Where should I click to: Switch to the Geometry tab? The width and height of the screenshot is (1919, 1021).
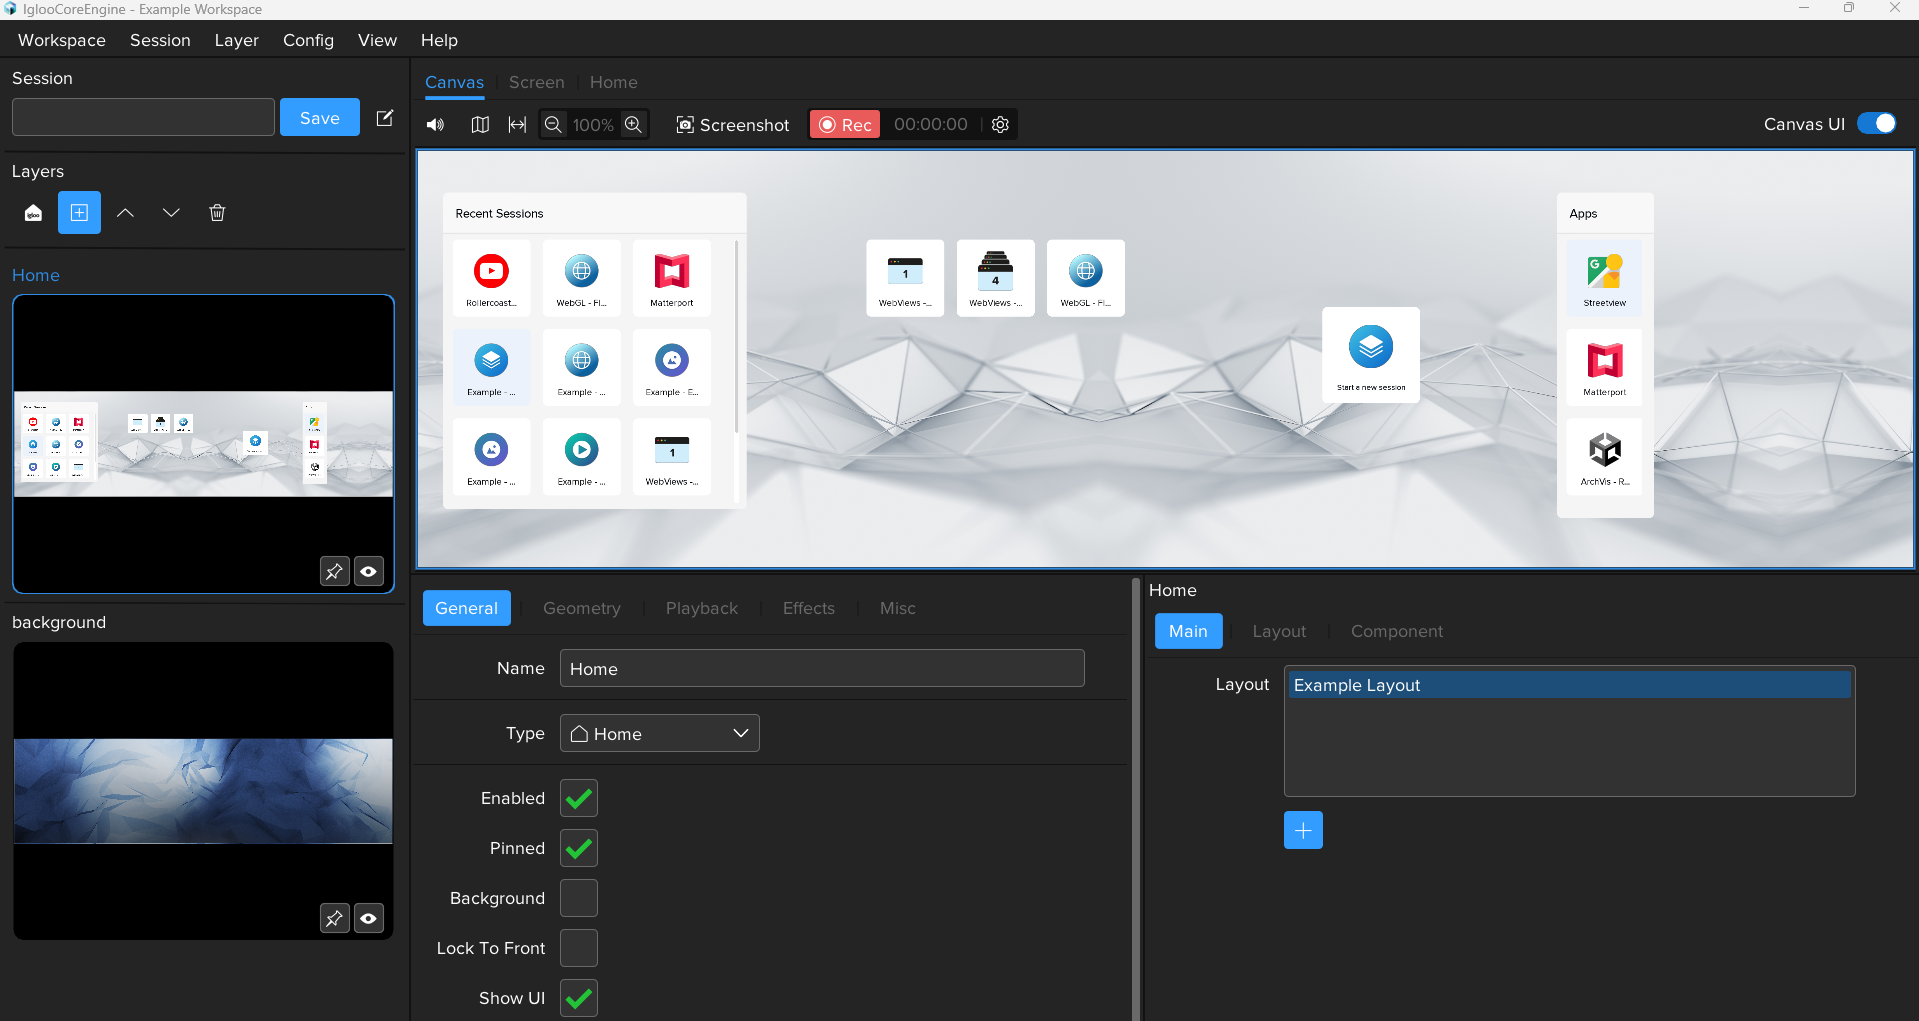point(581,608)
